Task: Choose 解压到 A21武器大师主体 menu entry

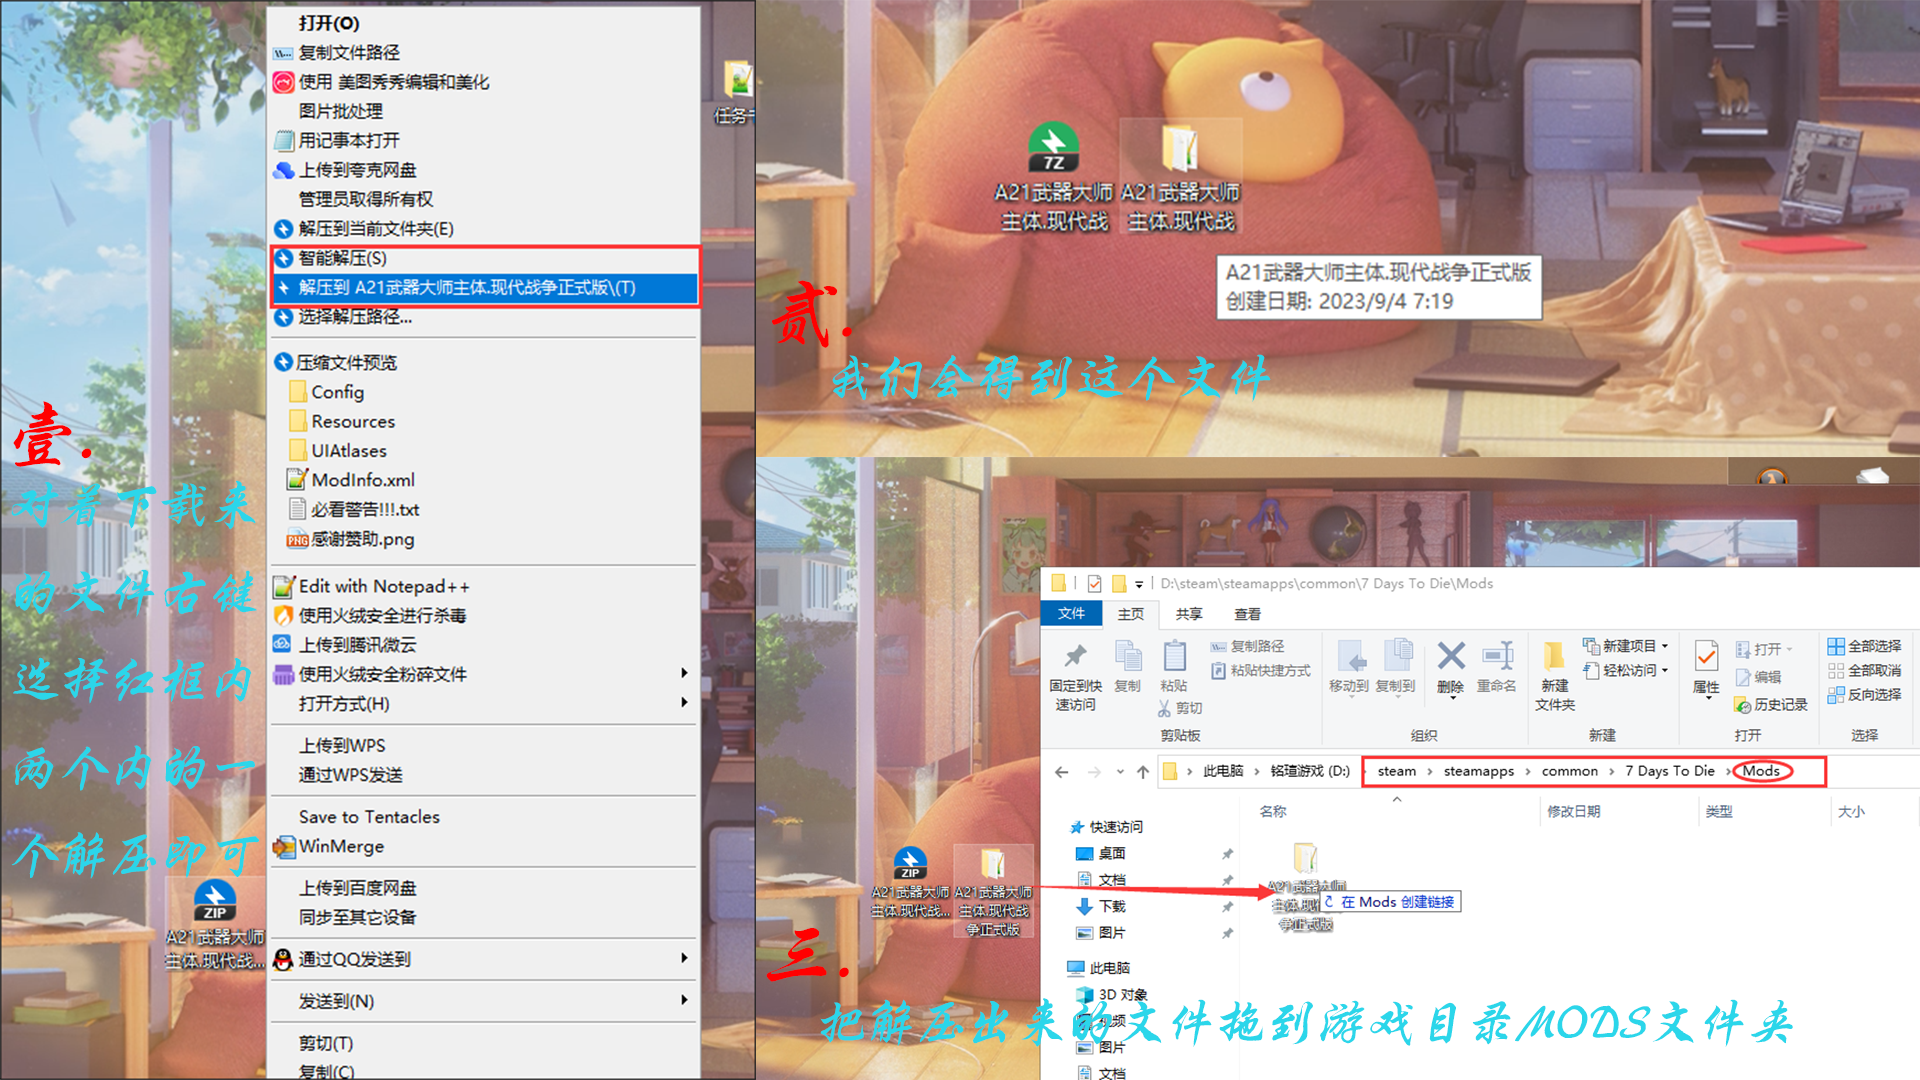Action: coord(484,288)
